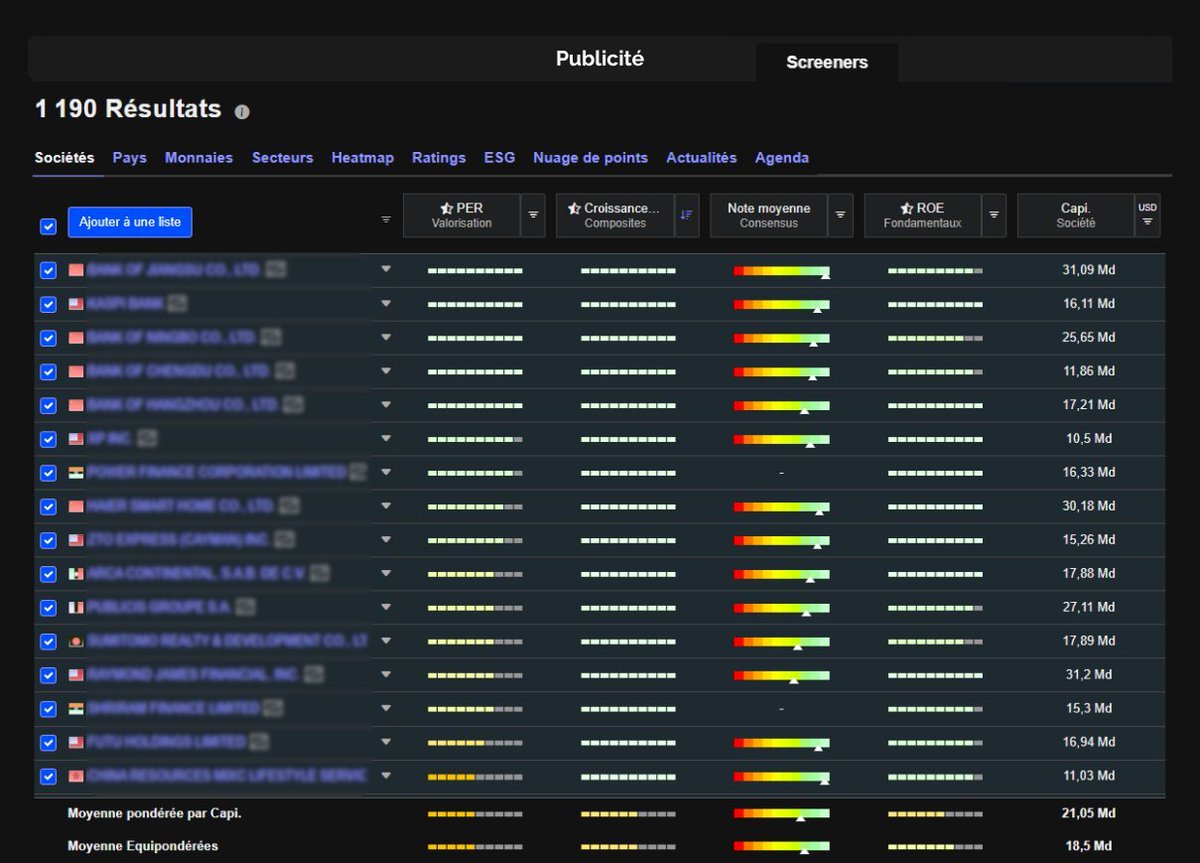Click the sort icon next to the Croissance column
The width and height of the screenshot is (1200, 863).
[686, 215]
